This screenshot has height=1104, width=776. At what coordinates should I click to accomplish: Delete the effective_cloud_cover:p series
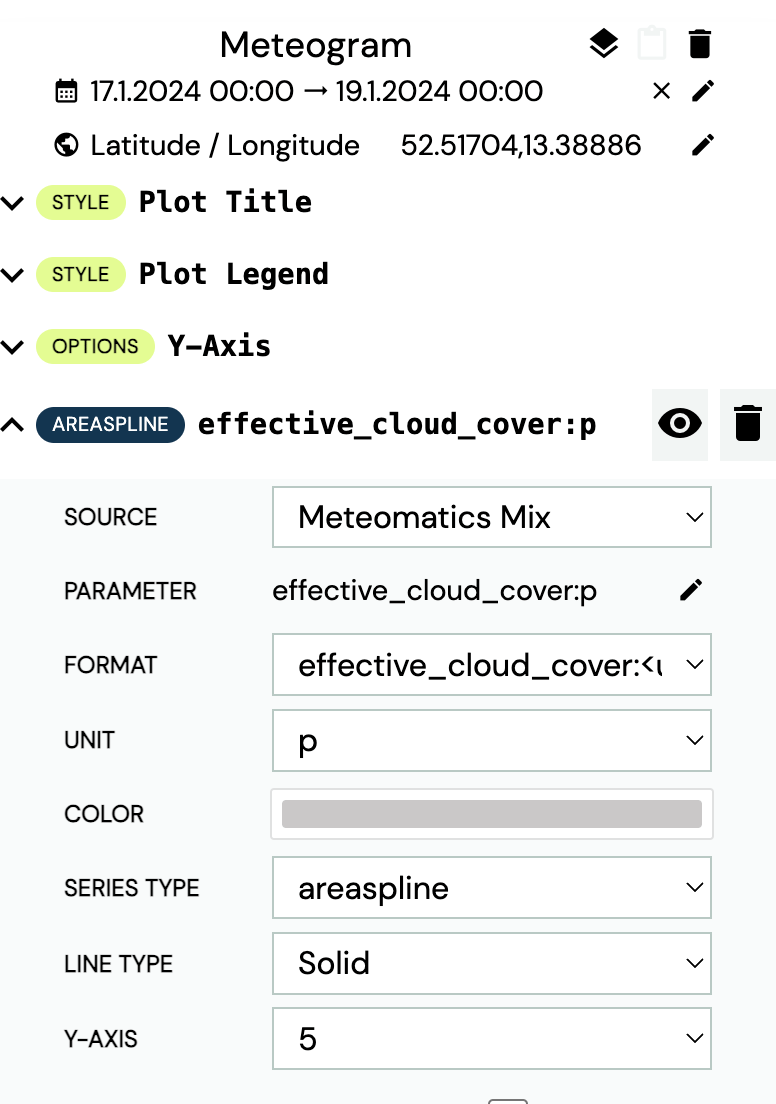(747, 424)
